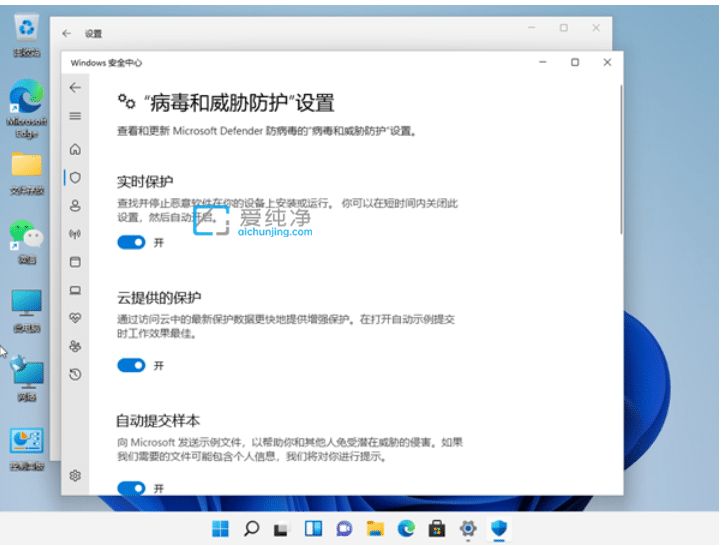The width and height of the screenshot is (722, 547).
Task: Open Family options sidebar icon
Action: 75,346
